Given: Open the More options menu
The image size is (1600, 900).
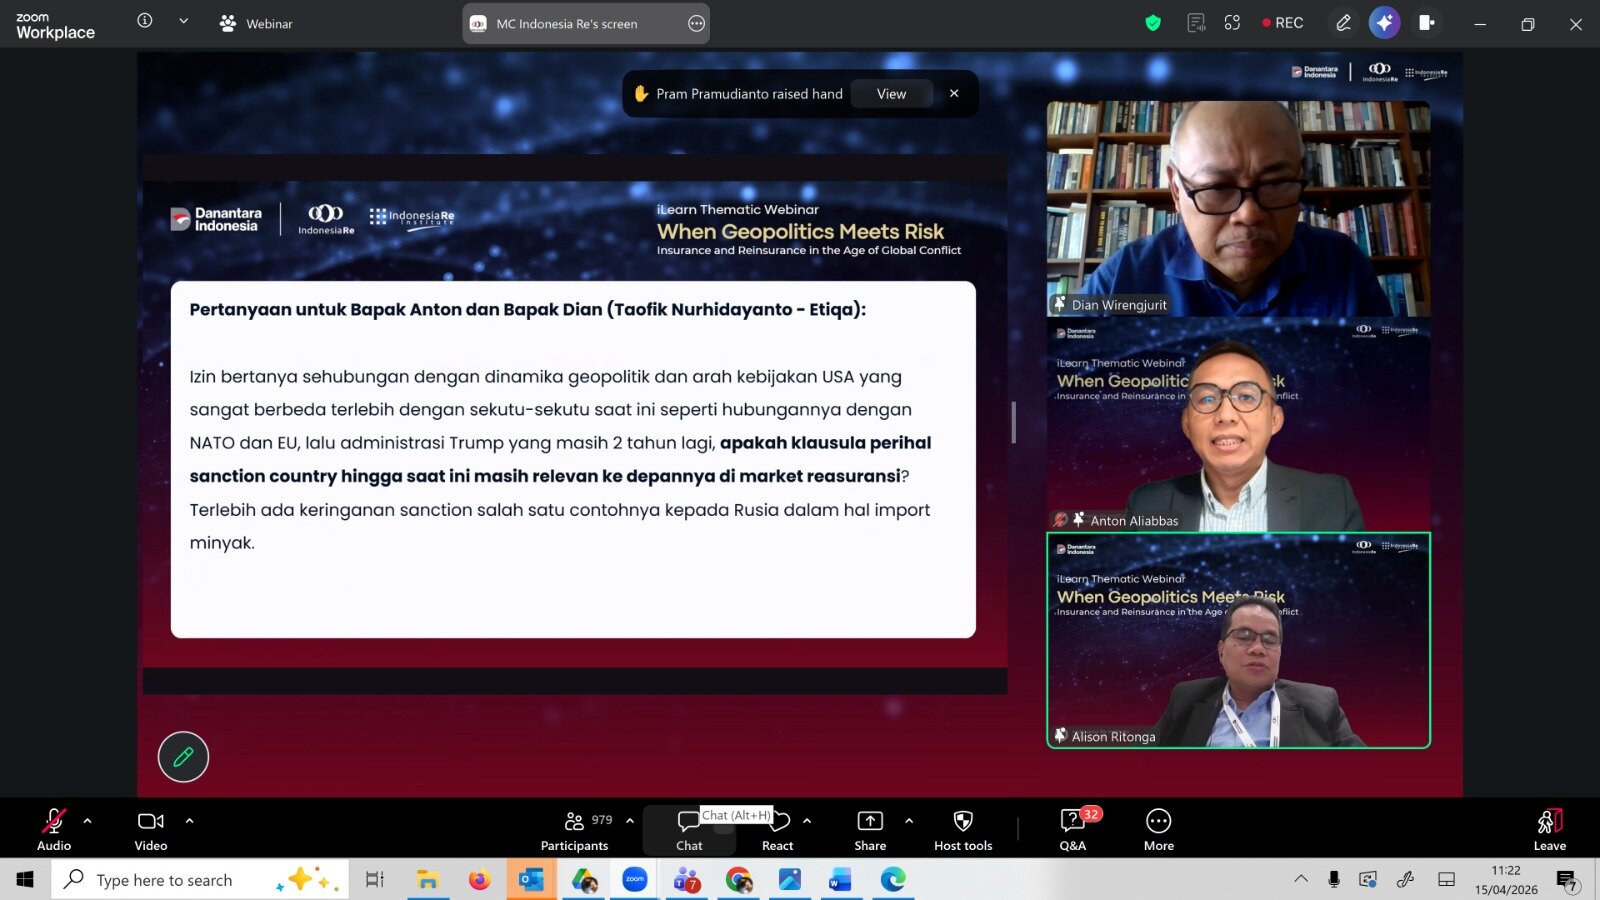Looking at the screenshot, I should pyautogui.click(x=1159, y=829).
